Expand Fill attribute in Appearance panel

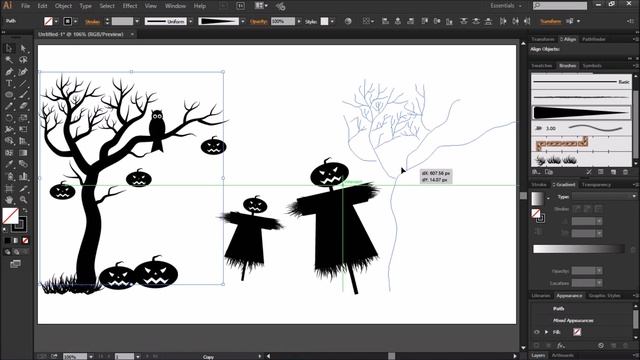tap(546, 332)
